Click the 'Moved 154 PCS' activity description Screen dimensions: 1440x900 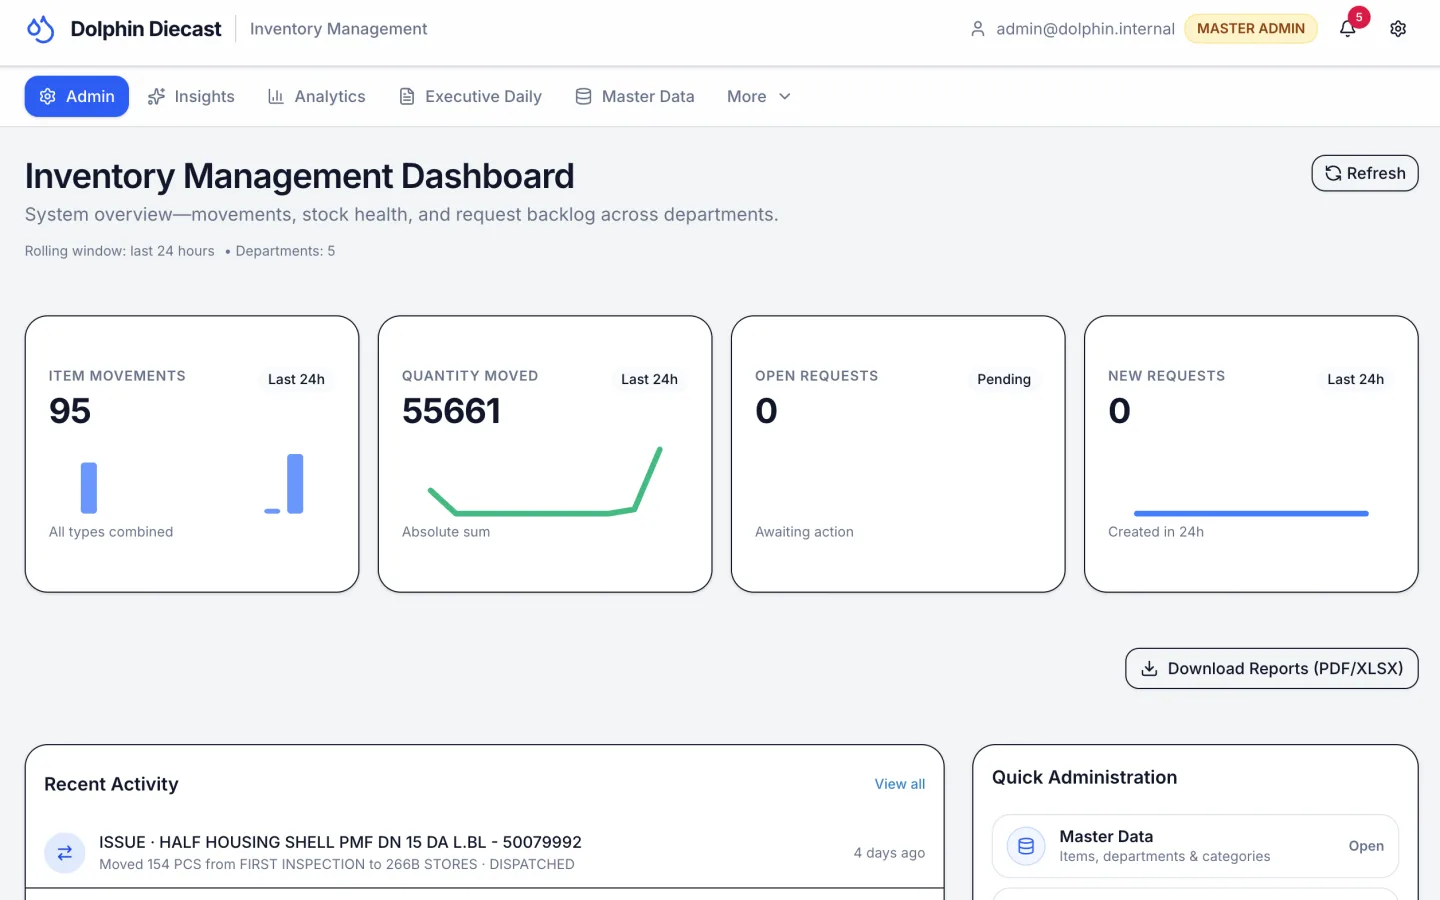point(337,864)
